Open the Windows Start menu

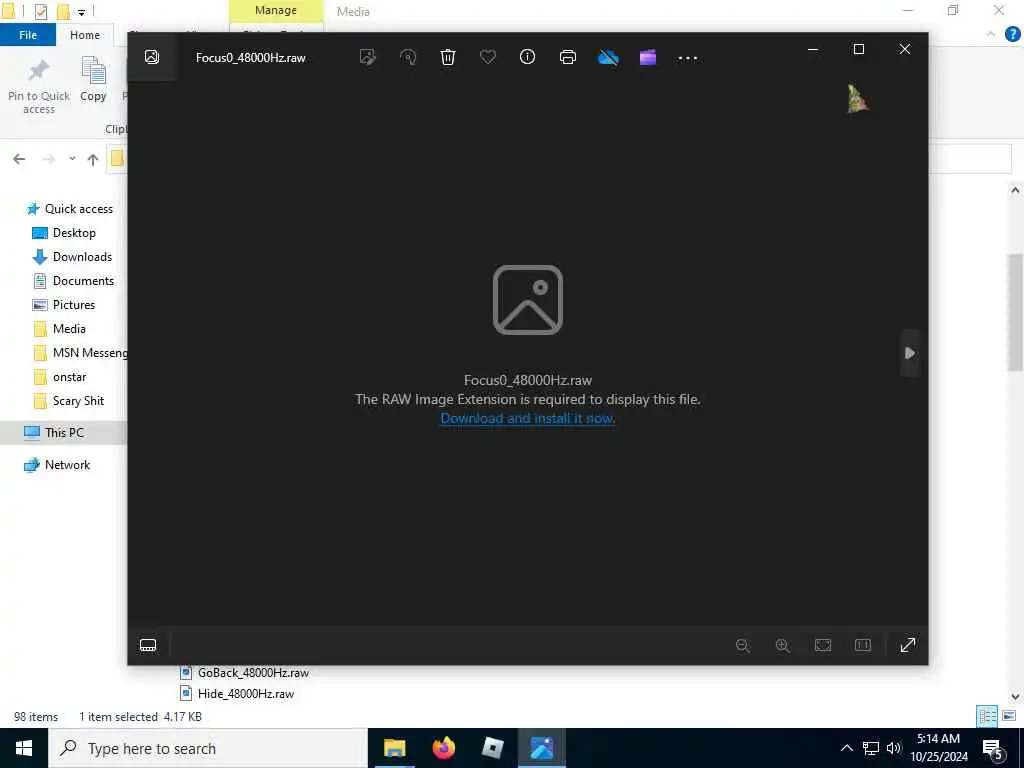(x=24, y=748)
